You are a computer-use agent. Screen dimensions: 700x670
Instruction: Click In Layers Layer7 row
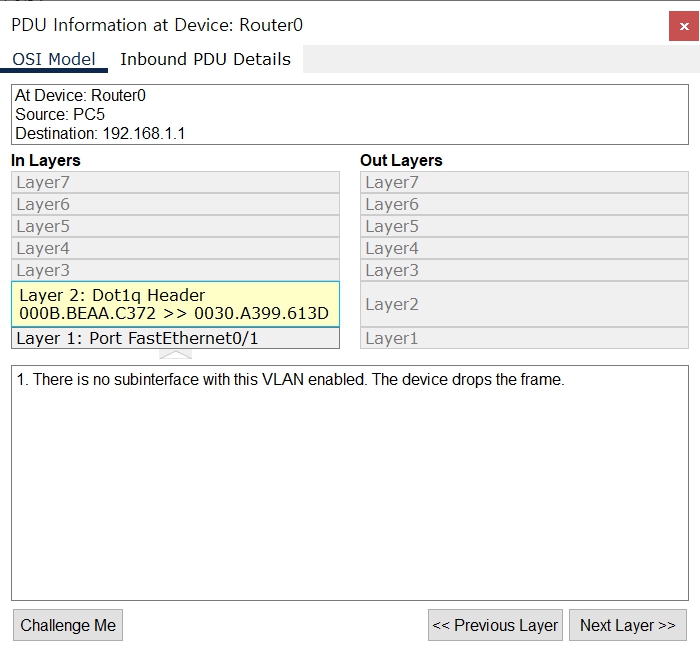(x=175, y=182)
